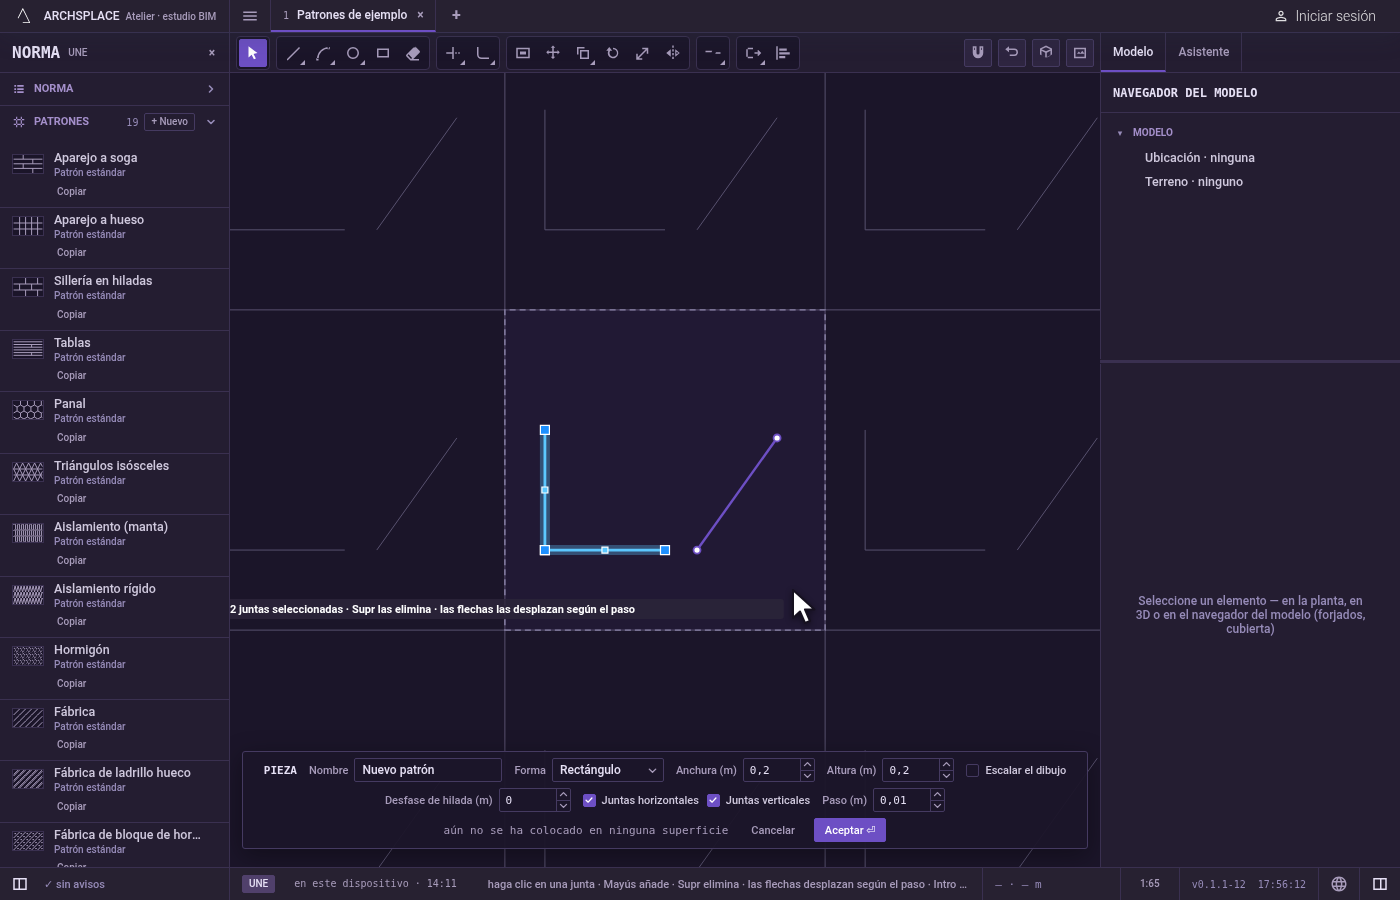The height and width of the screenshot is (900, 1400).
Task: Click the globe language icon in status bar
Action: tap(1339, 884)
